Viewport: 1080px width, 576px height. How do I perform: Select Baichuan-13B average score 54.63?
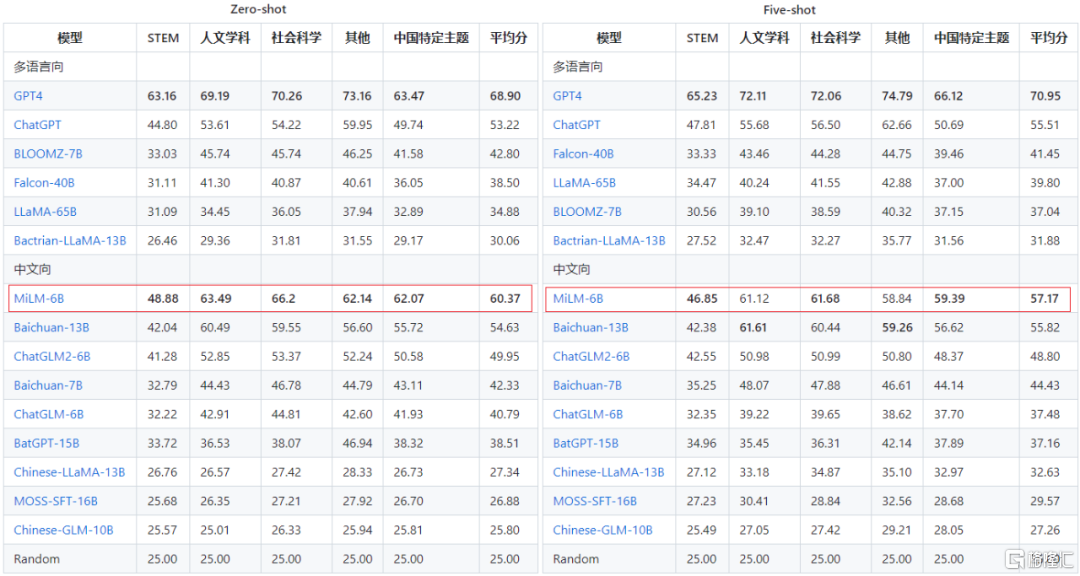(x=505, y=327)
